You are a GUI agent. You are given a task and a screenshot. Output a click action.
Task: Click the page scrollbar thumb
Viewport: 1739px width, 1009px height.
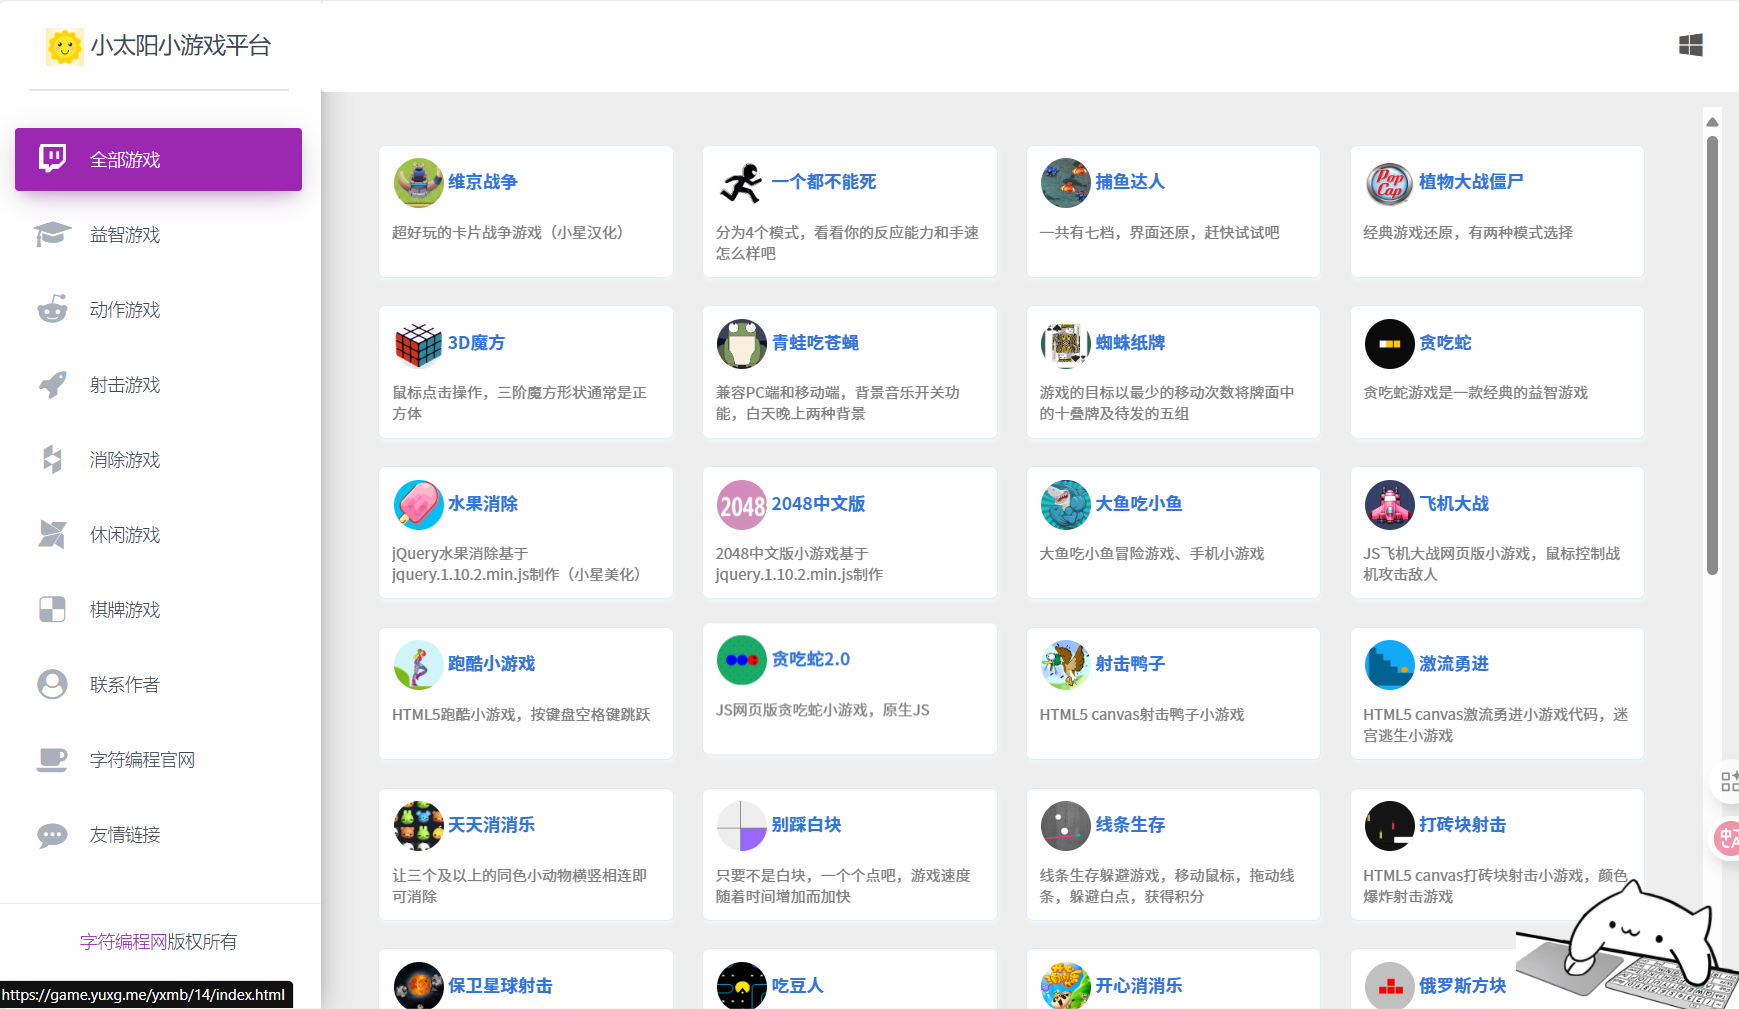click(x=1712, y=355)
